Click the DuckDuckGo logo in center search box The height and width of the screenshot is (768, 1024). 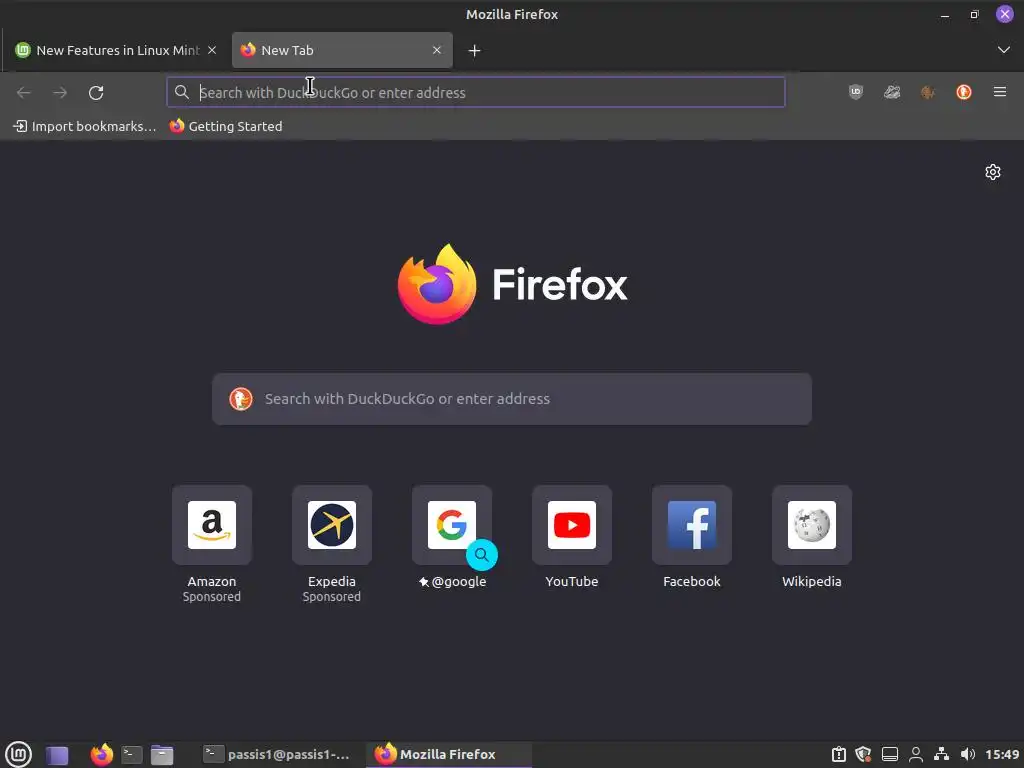point(241,399)
